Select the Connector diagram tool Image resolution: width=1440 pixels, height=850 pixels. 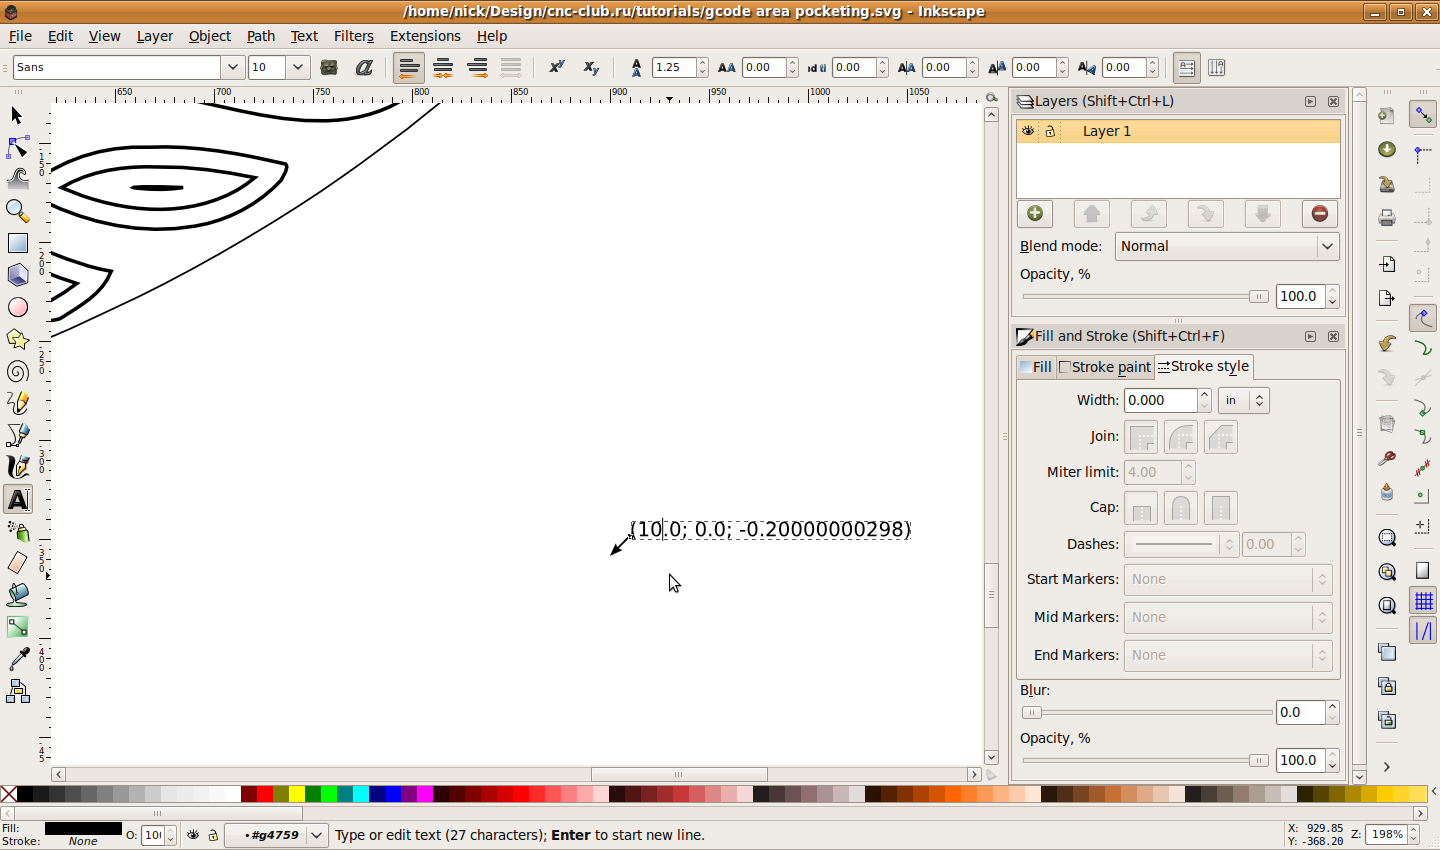[x=17, y=691]
